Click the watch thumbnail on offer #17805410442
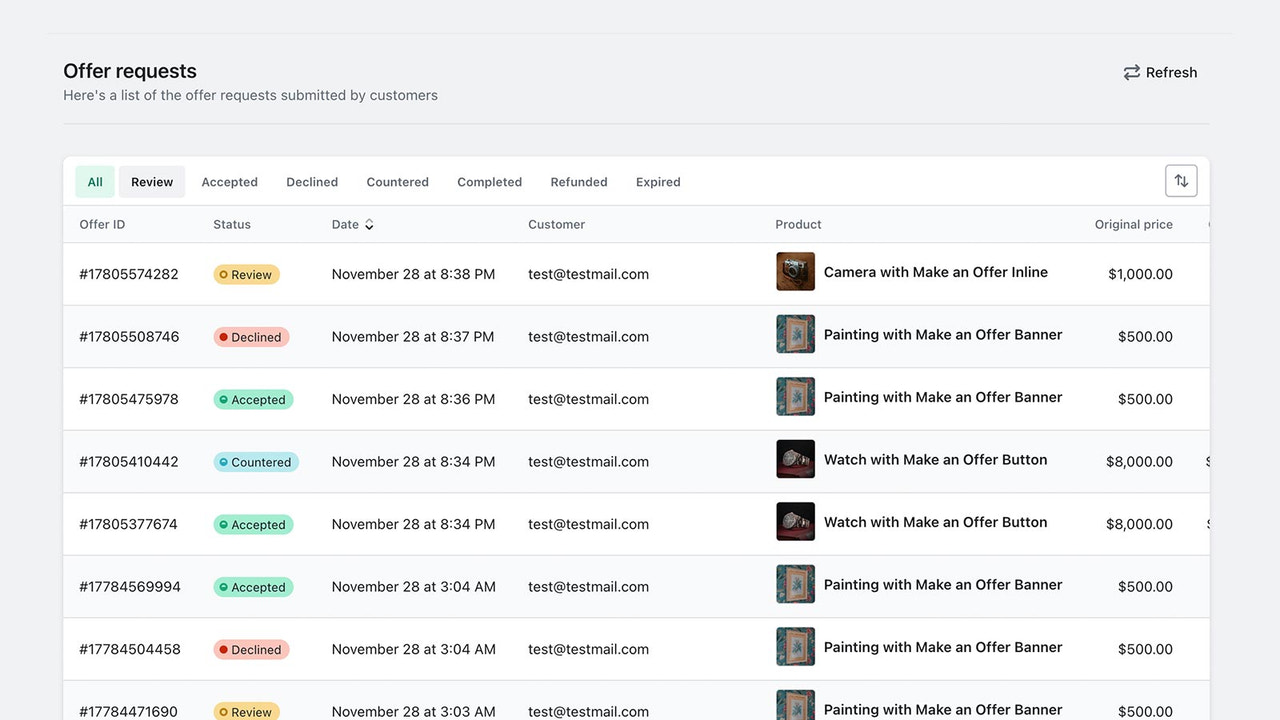Image resolution: width=1280 pixels, height=720 pixels. pyautogui.click(x=795, y=459)
